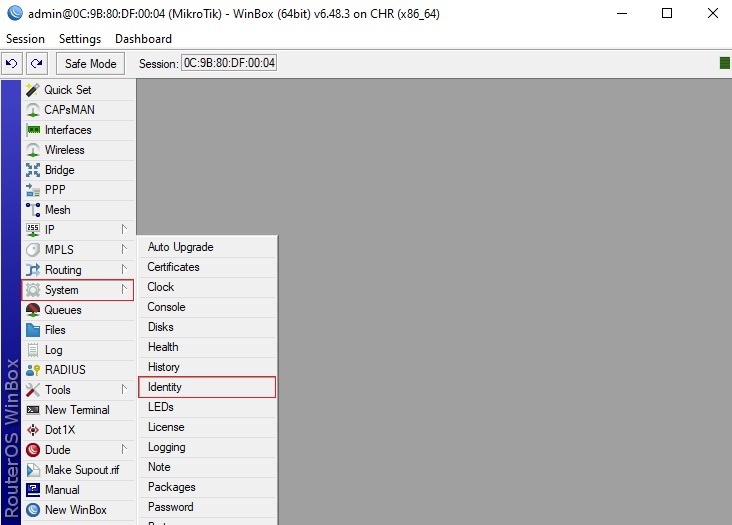Click the New Terminal label
The image size is (732, 525).
tap(77, 410)
